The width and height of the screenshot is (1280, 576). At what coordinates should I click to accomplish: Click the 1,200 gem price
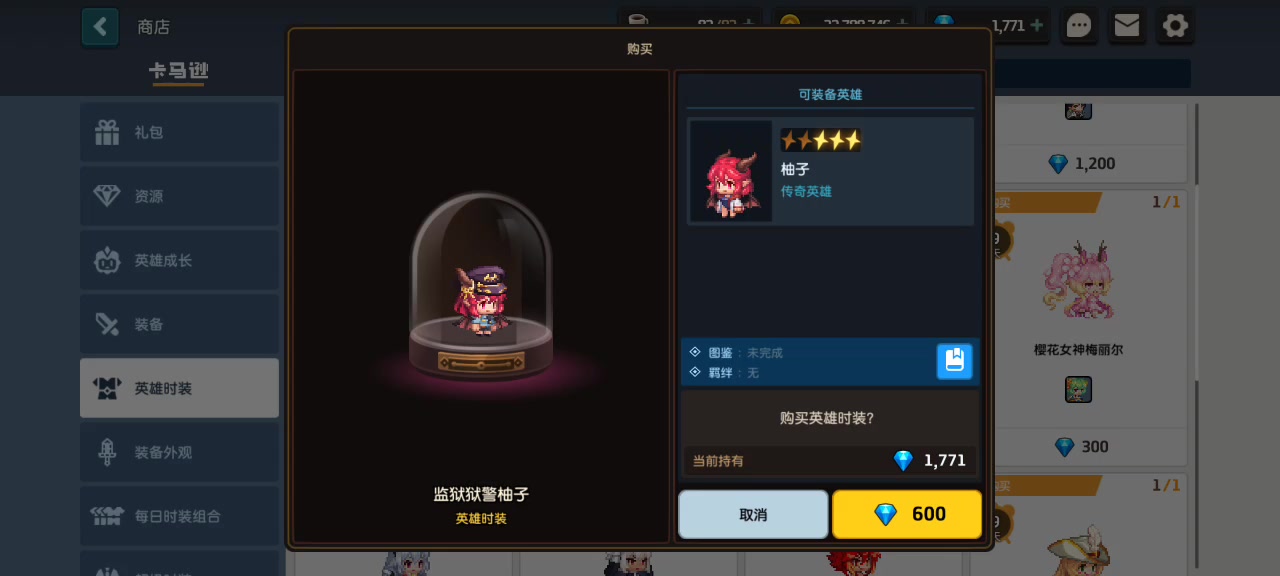click(1080, 163)
